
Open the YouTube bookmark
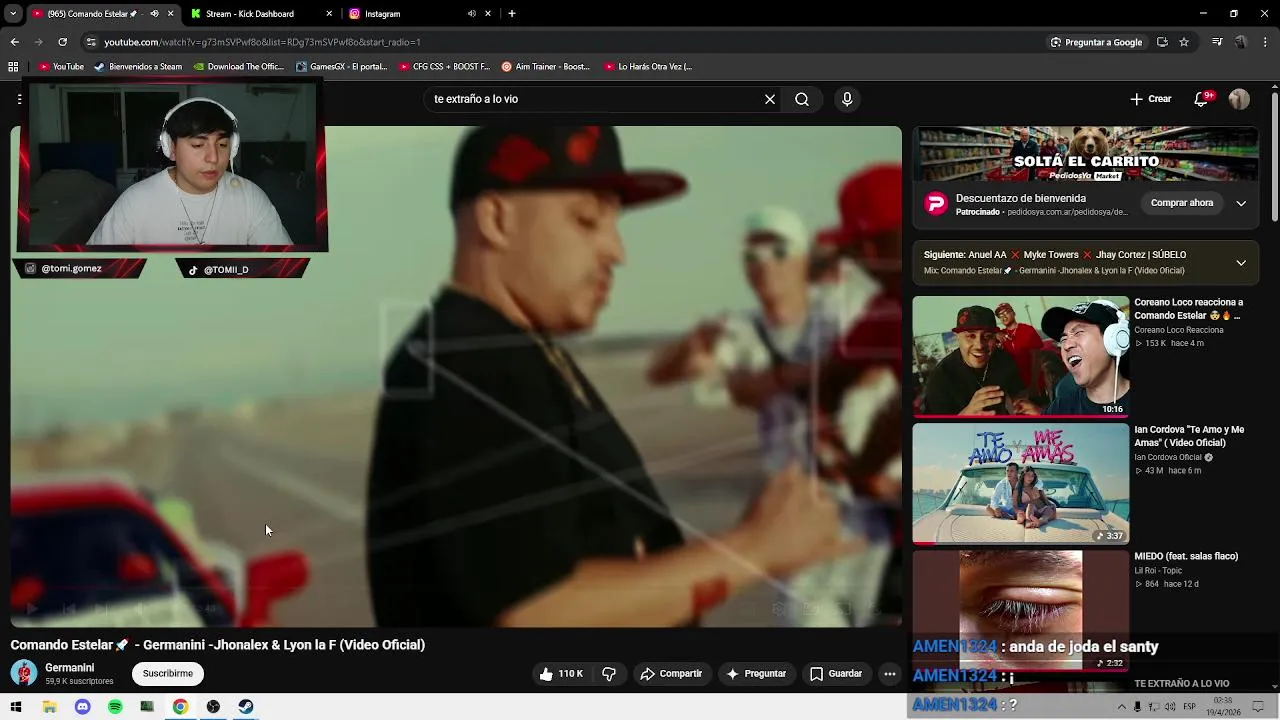coord(61,67)
